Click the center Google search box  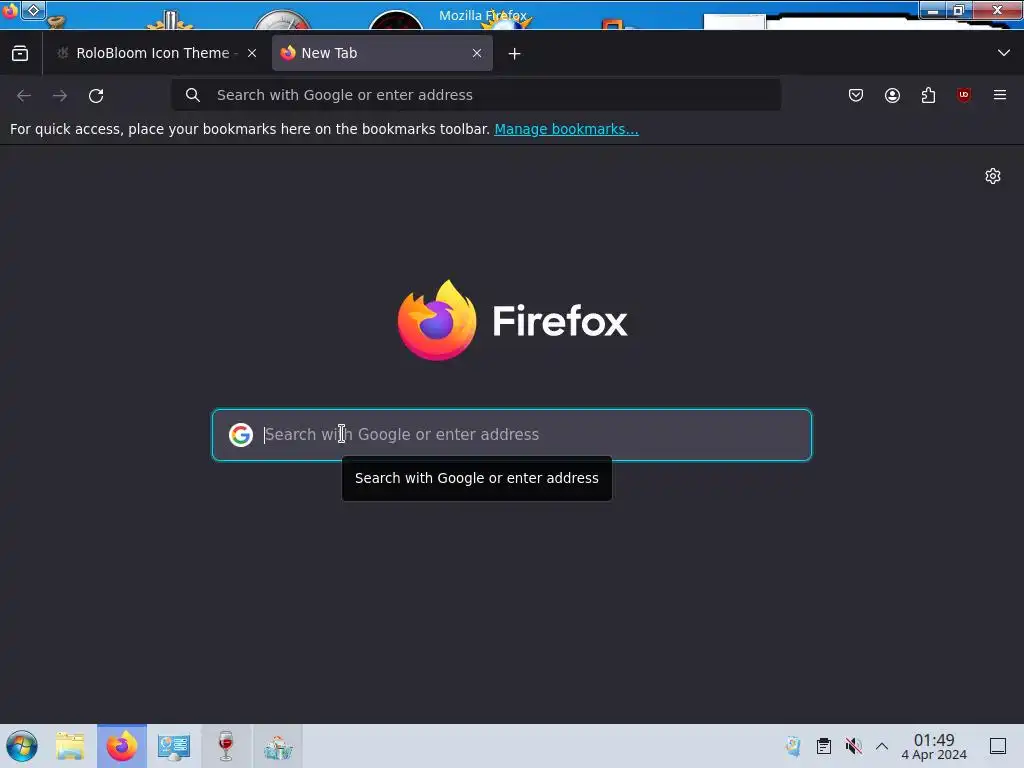tap(512, 435)
